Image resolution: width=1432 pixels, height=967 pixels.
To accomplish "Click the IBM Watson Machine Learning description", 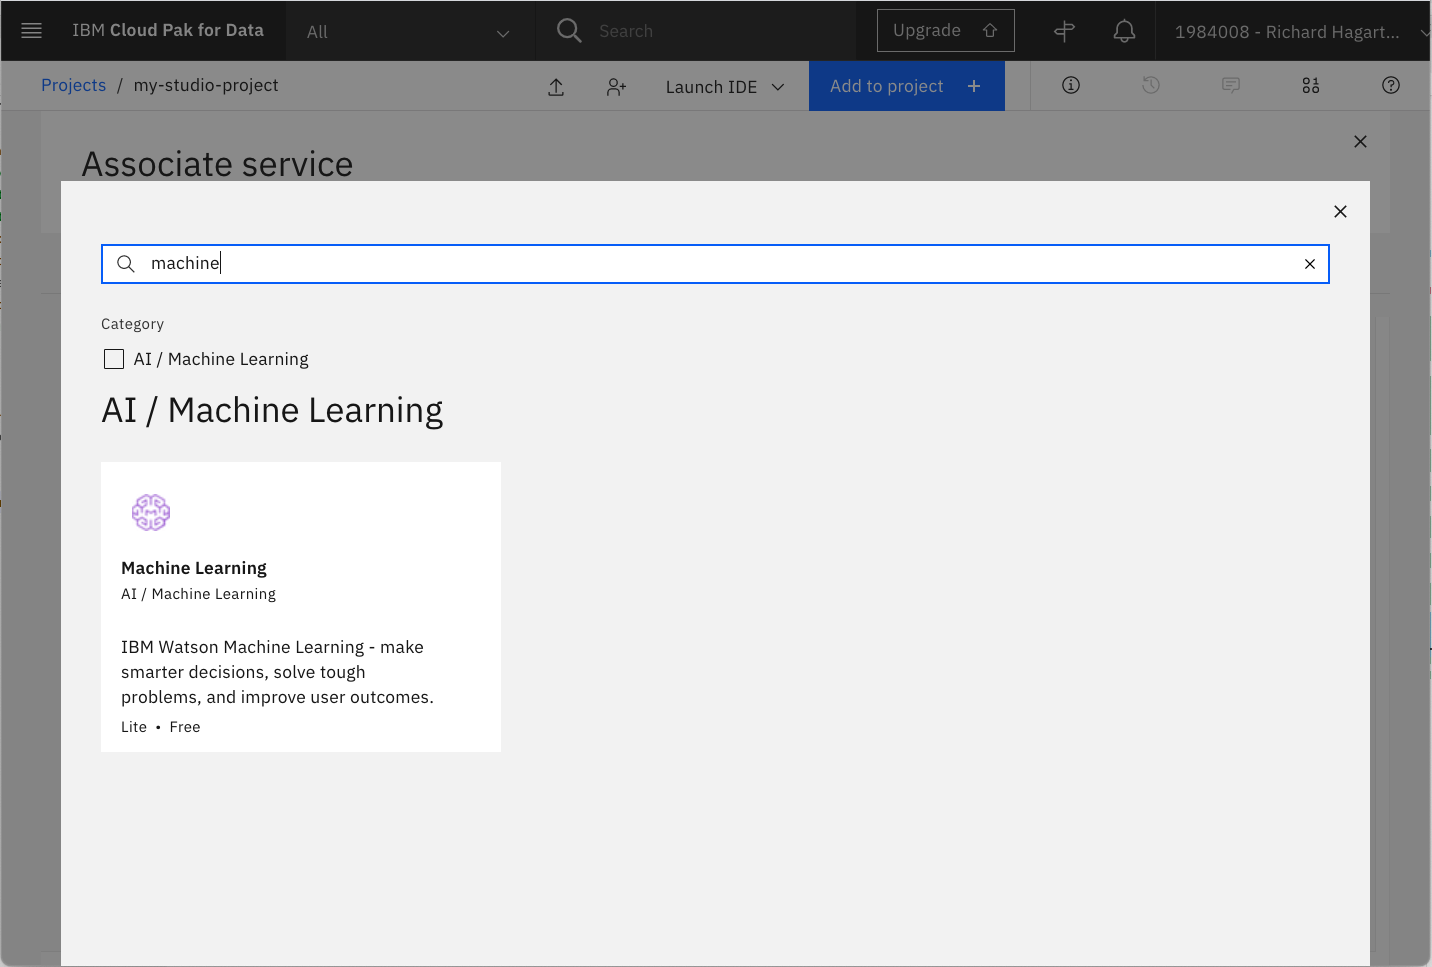I will tap(278, 672).
